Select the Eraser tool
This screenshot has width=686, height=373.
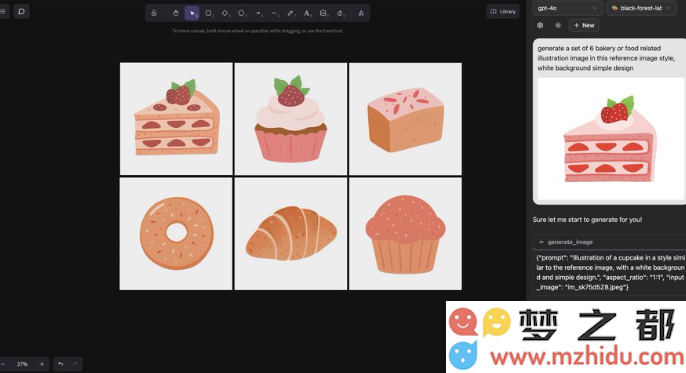click(x=340, y=13)
